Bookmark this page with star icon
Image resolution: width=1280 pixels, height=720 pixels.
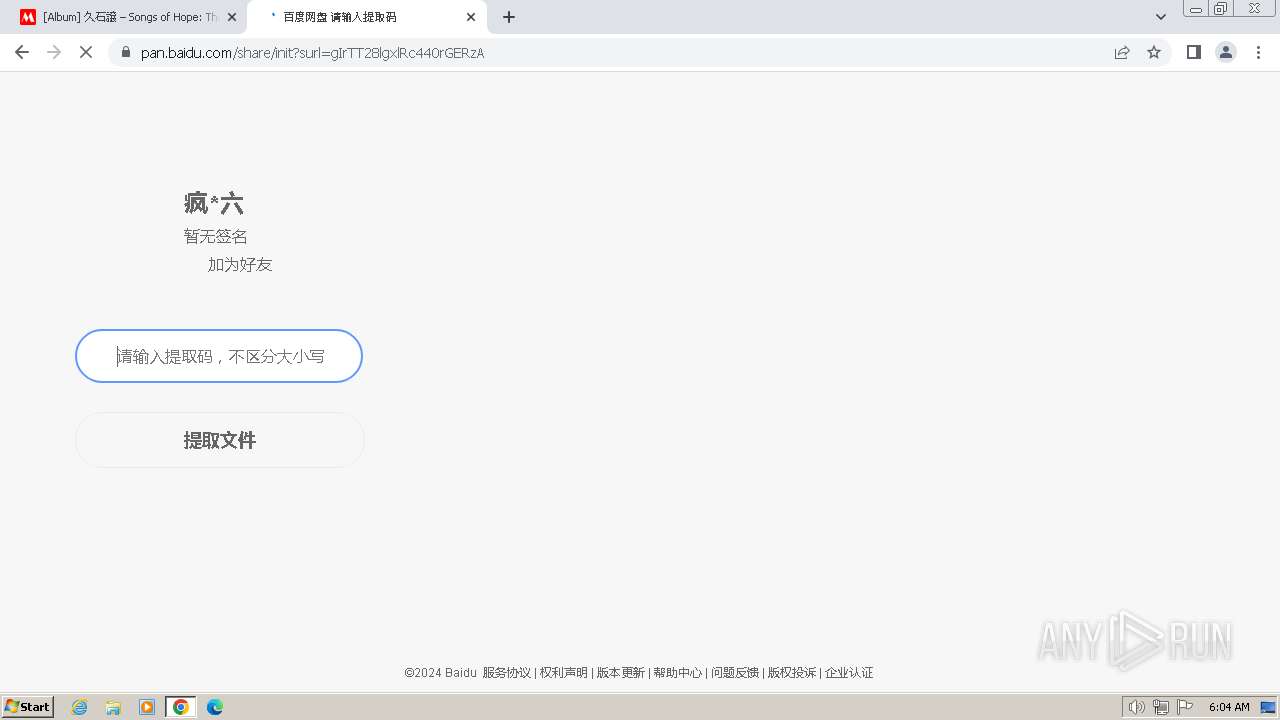(x=1154, y=52)
